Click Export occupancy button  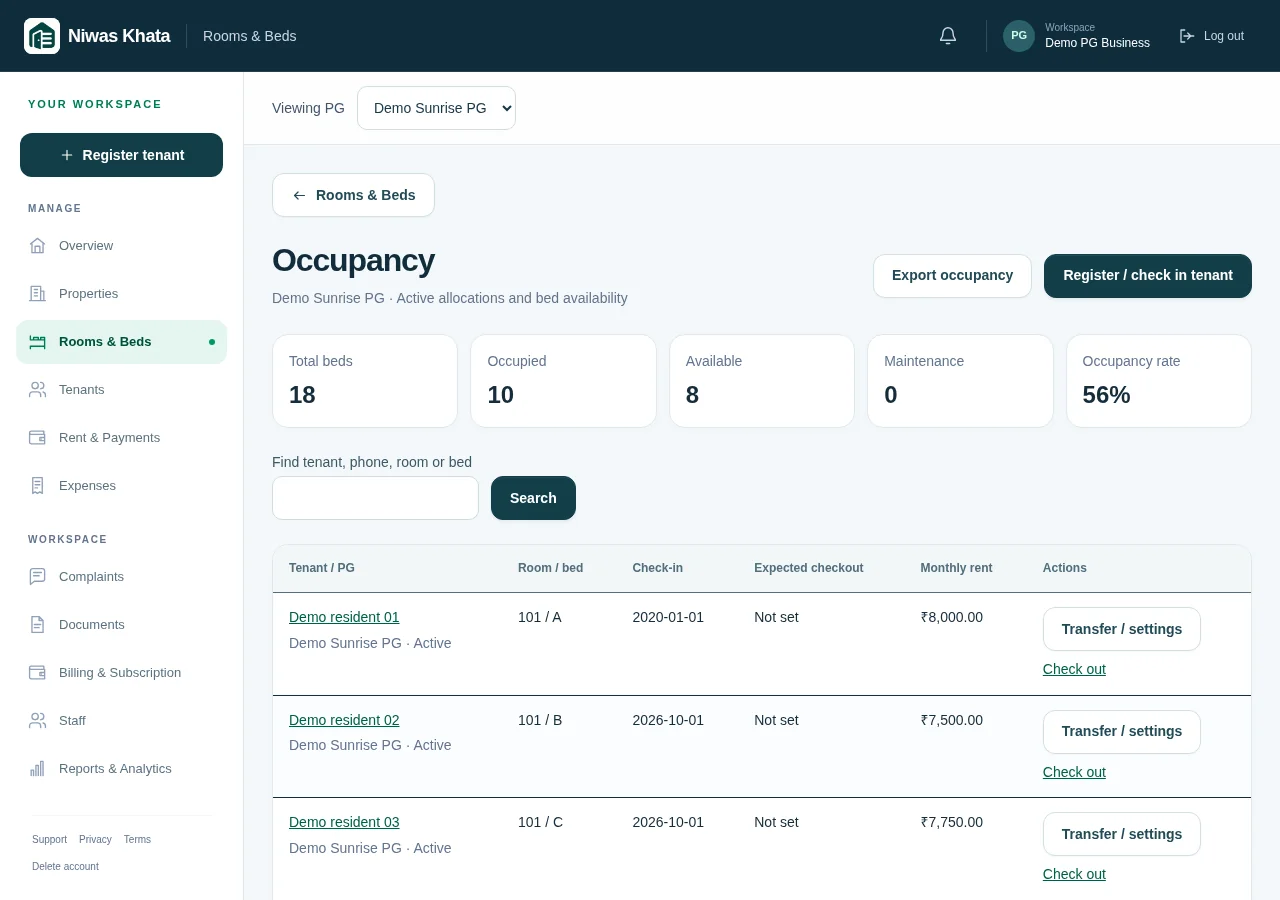[x=952, y=276]
